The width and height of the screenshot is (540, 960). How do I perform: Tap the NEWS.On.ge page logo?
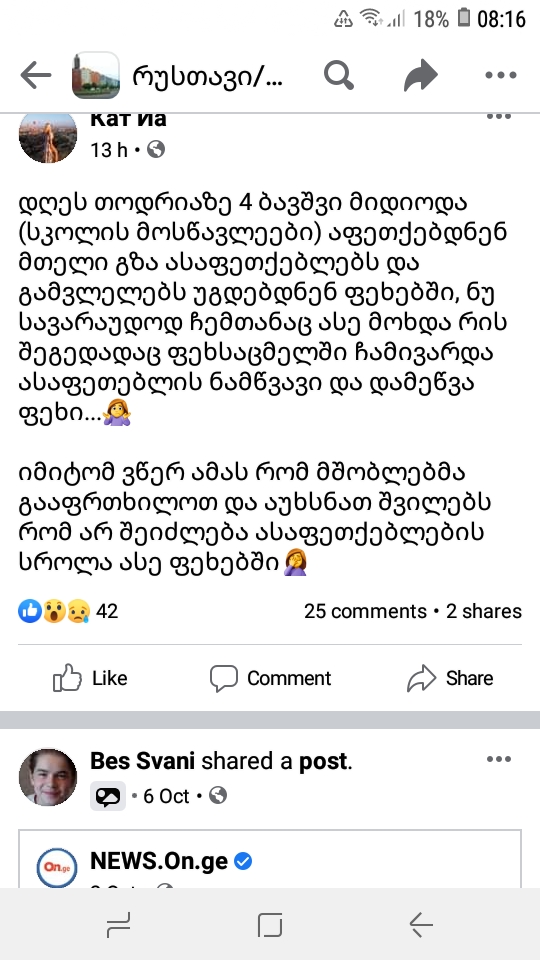[x=57, y=867]
